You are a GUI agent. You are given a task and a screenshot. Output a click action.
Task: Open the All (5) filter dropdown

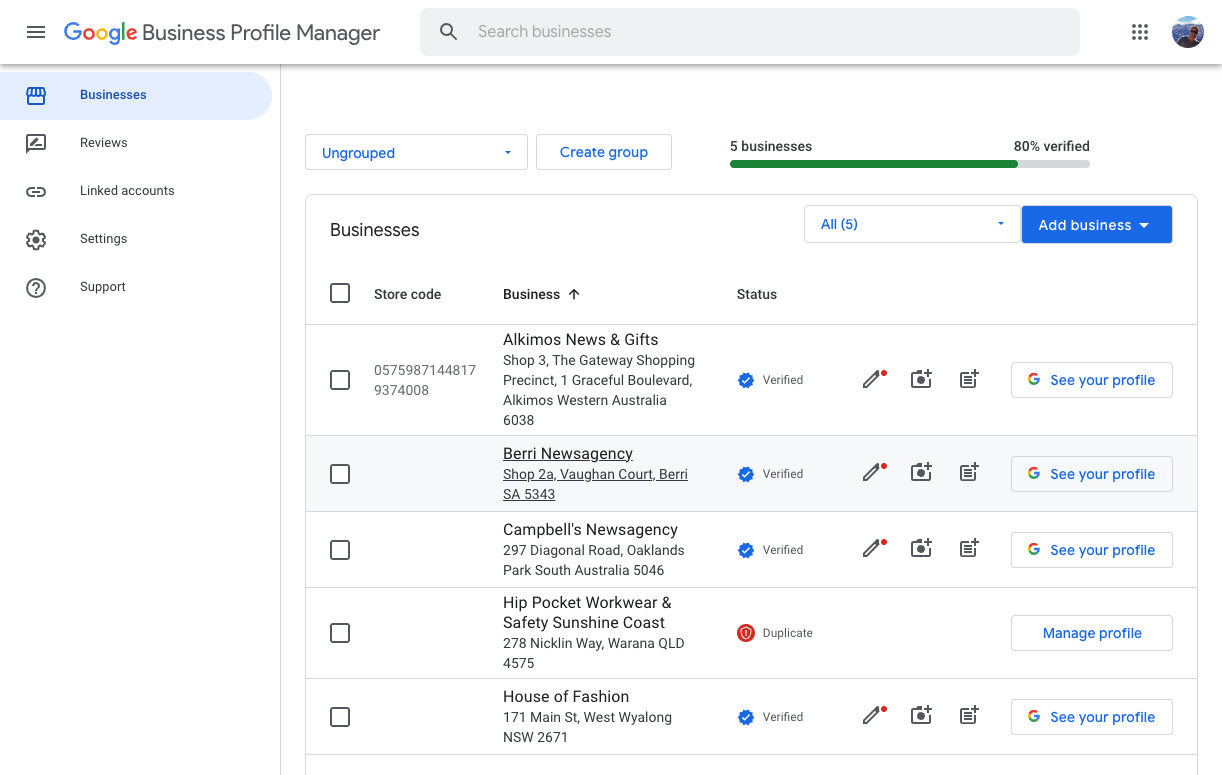[x=912, y=224]
